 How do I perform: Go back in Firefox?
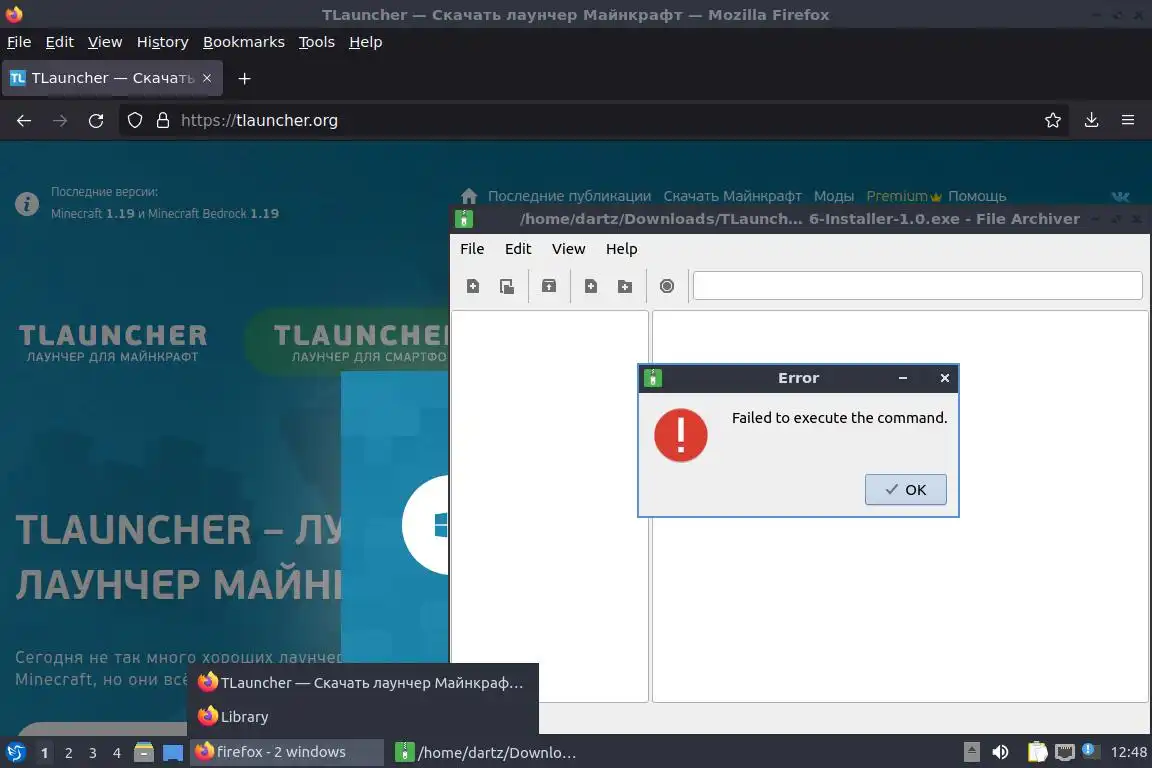point(24,121)
